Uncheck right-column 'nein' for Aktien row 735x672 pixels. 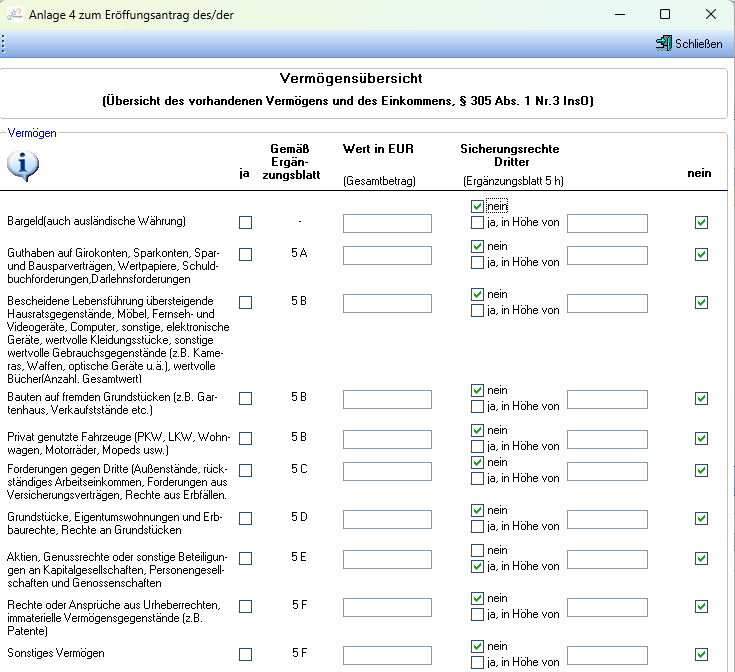(x=701, y=558)
